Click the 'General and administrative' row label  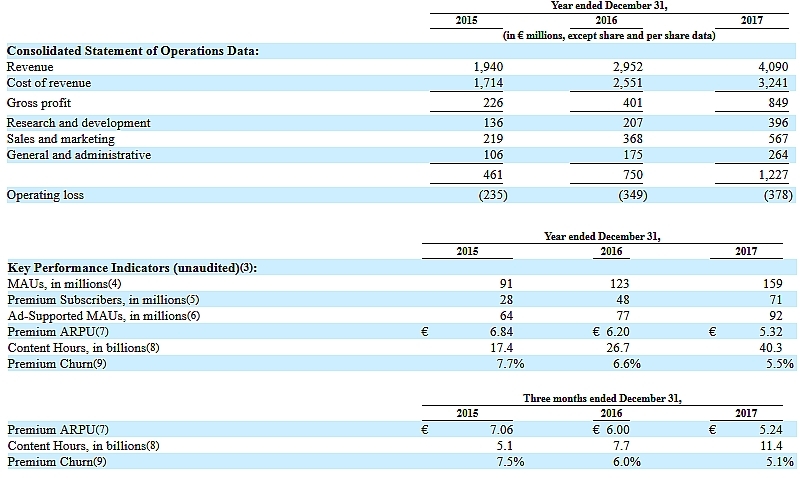pos(79,155)
